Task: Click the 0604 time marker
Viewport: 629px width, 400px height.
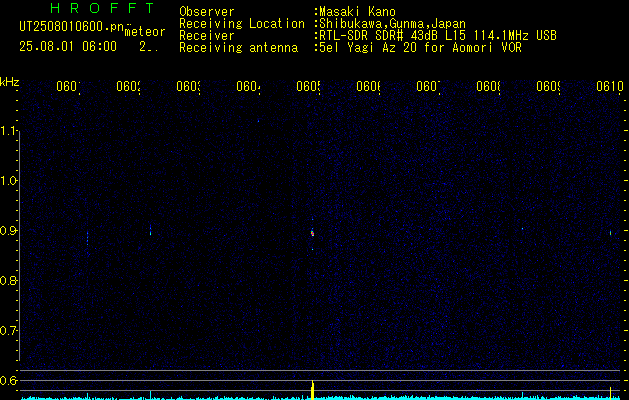Action: coord(248,86)
